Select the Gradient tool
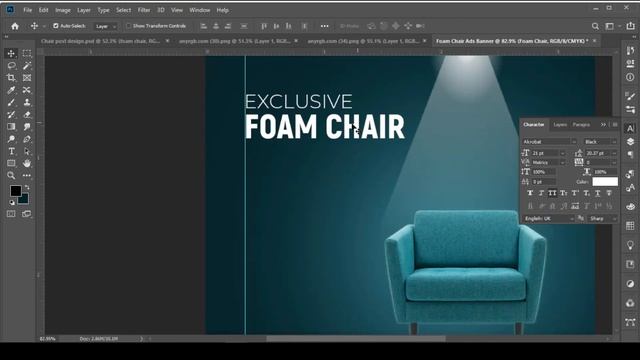The image size is (640, 360). [11, 127]
